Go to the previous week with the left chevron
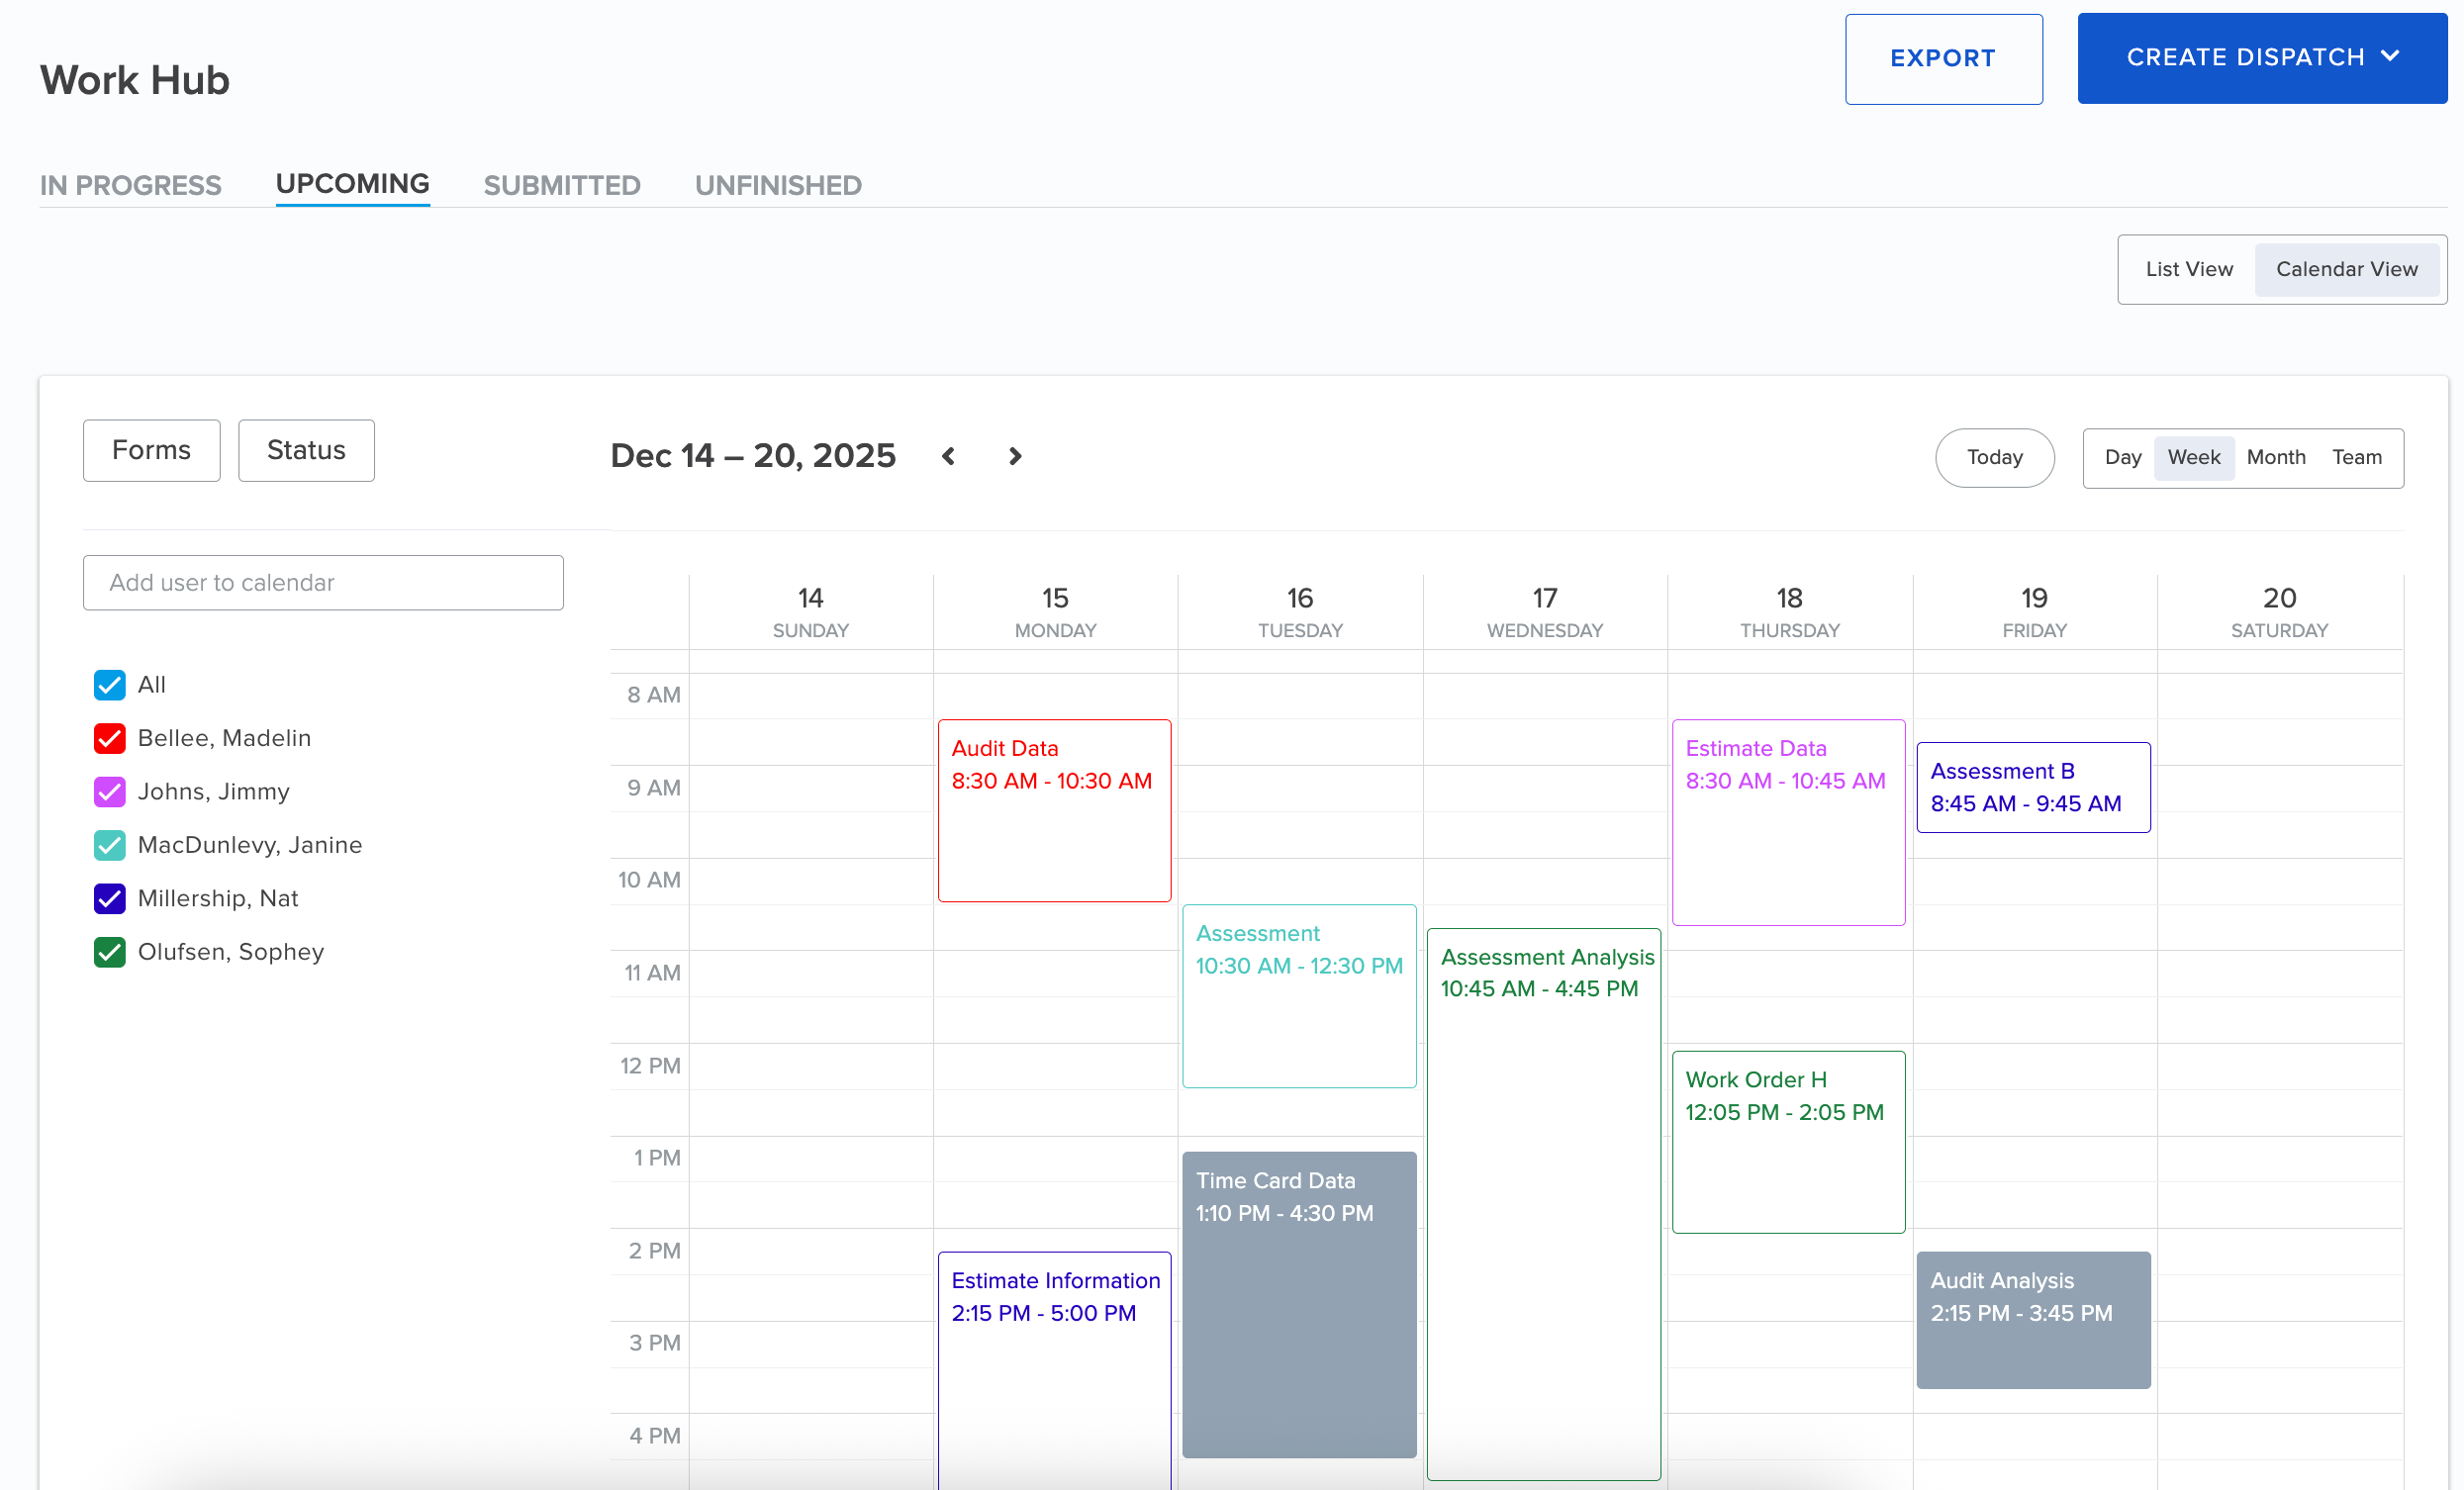Screen dimensions: 2464x1490 click(x=948, y=457)
